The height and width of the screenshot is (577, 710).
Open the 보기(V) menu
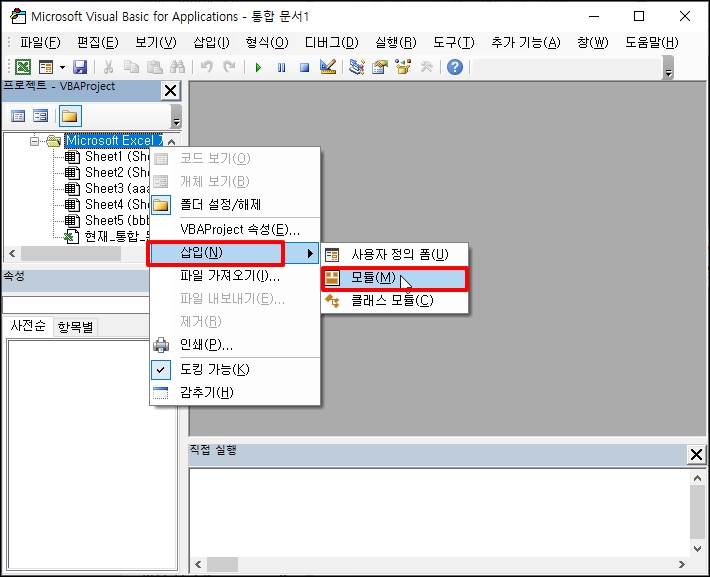[x=156, y=43]
